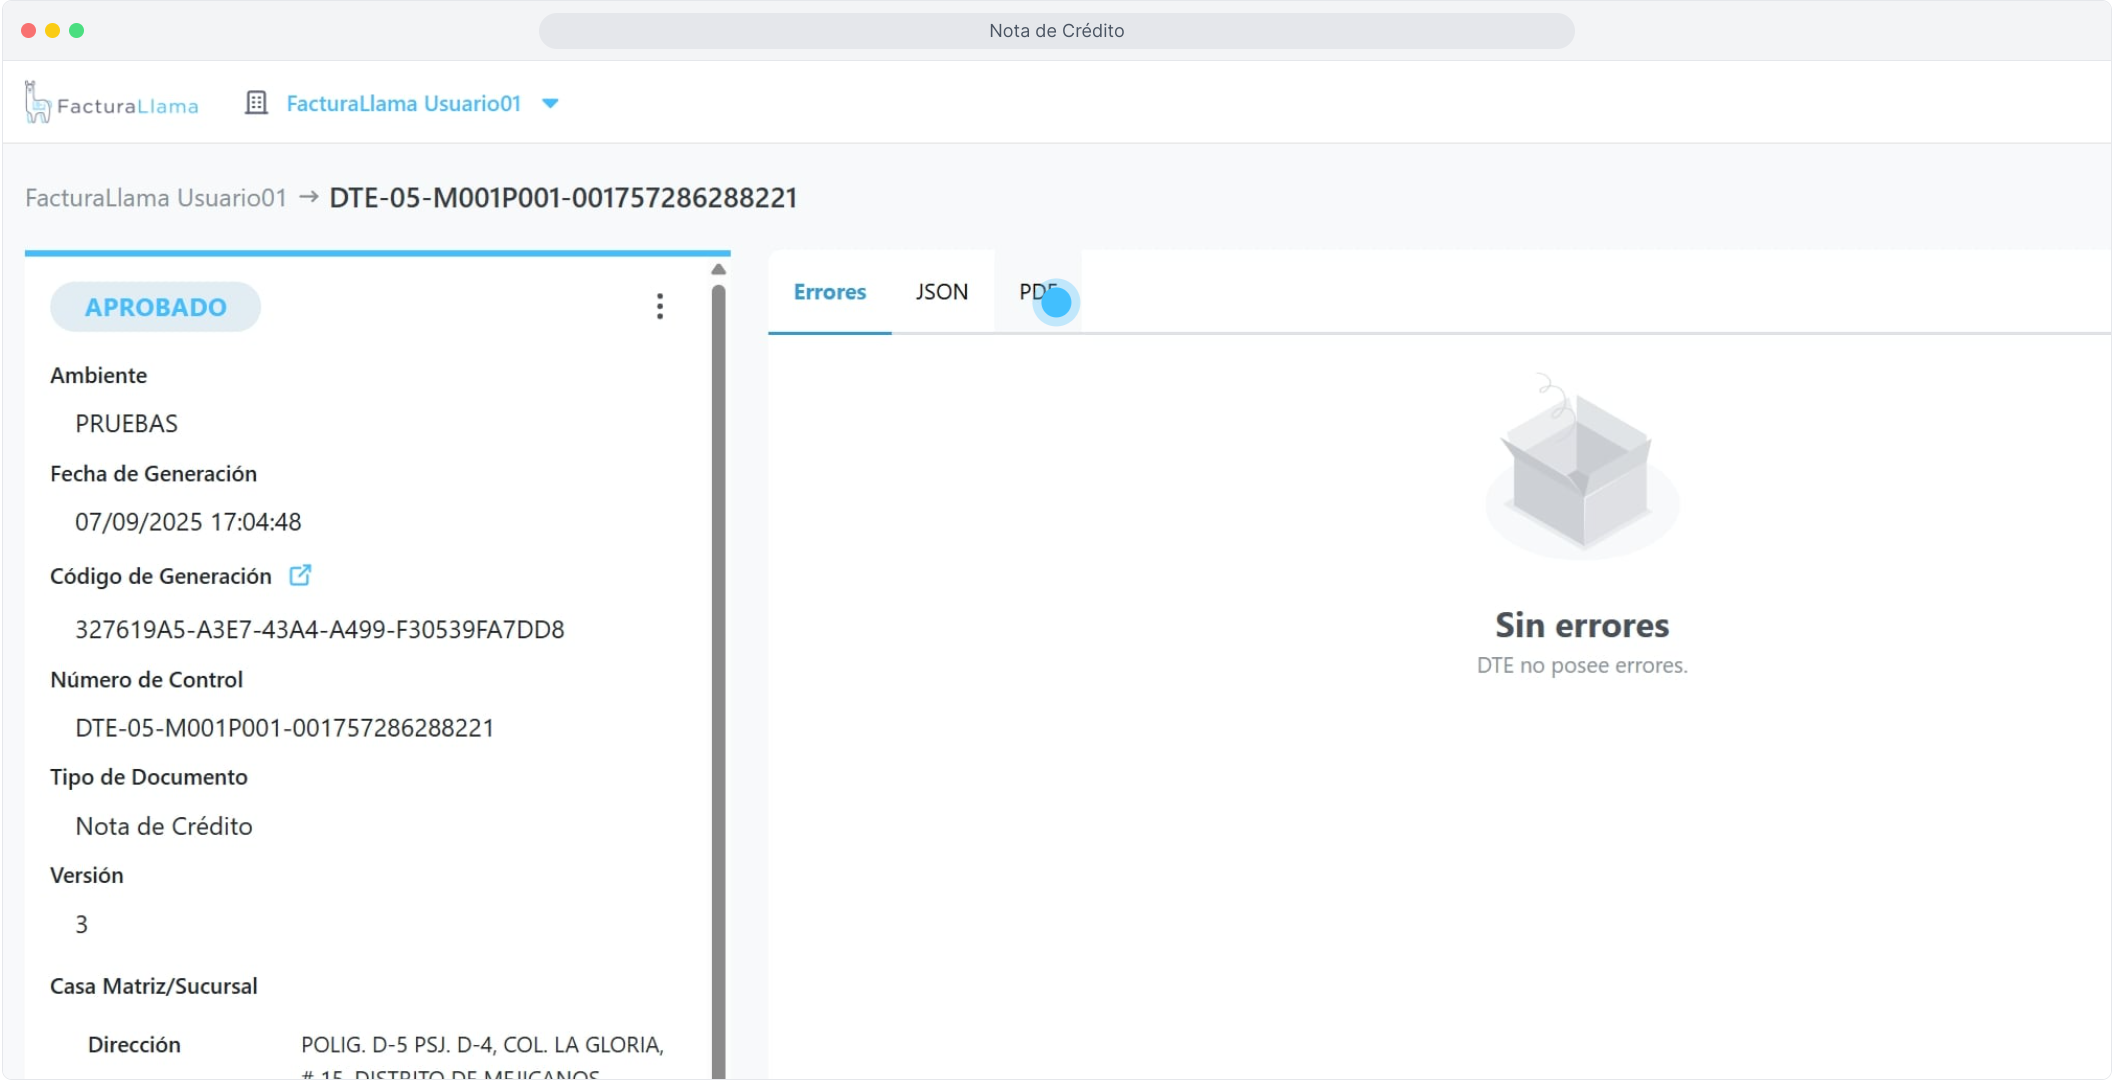Switch to the JSON tab

tap(941, 292)
